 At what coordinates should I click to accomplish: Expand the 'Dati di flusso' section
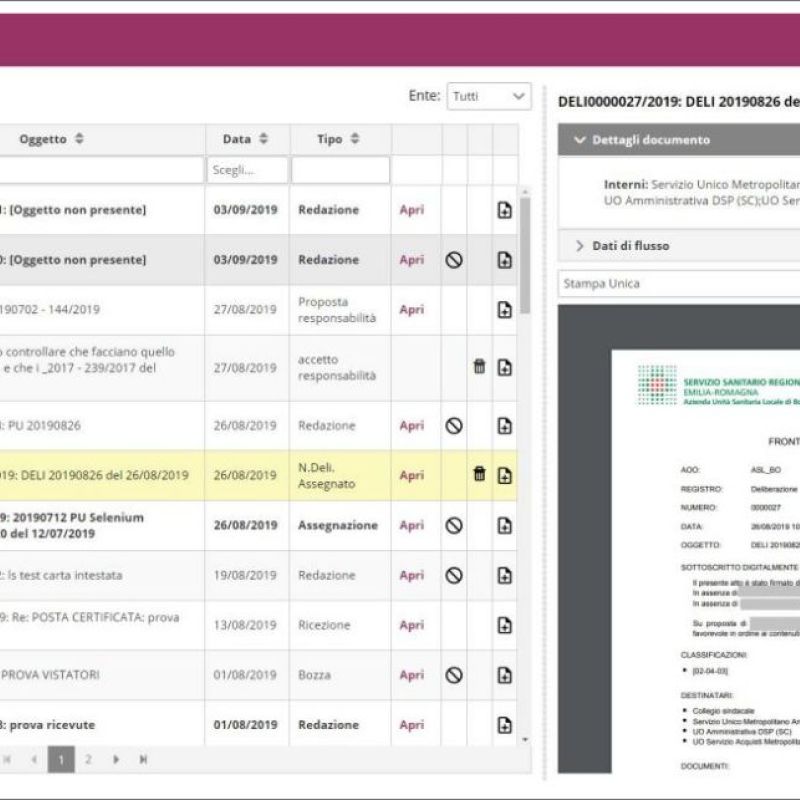point(580,246)
